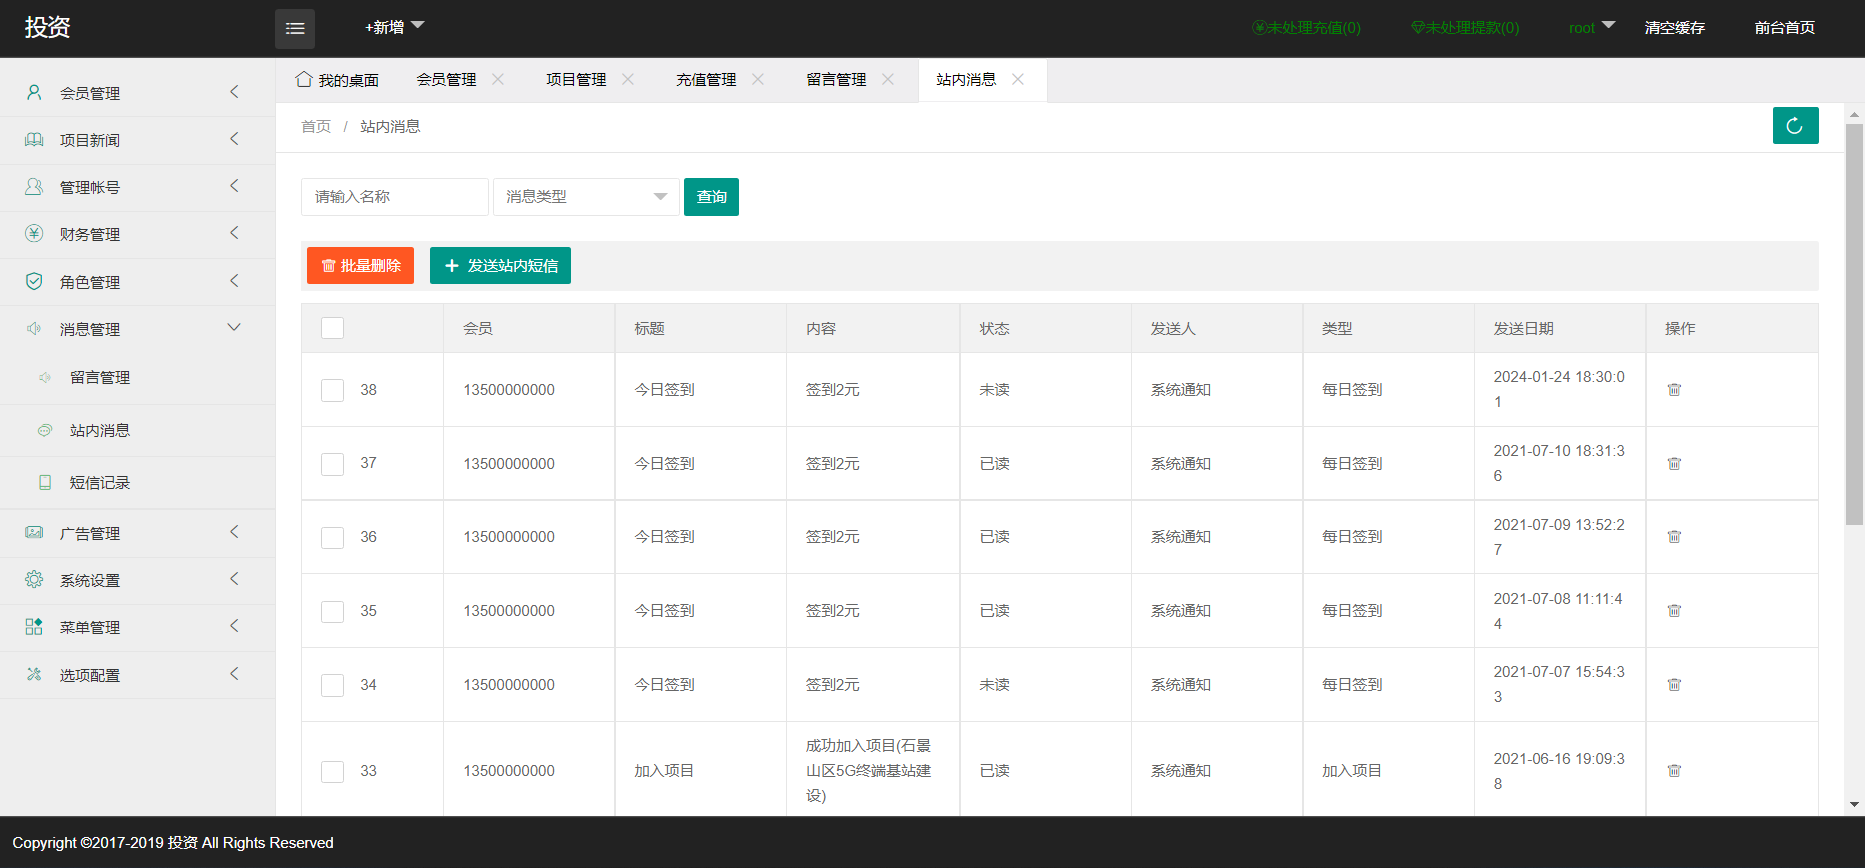Click the vertical scrollbar thumb
Screen dimensions: 1865x868
(x=1854, y=324)
